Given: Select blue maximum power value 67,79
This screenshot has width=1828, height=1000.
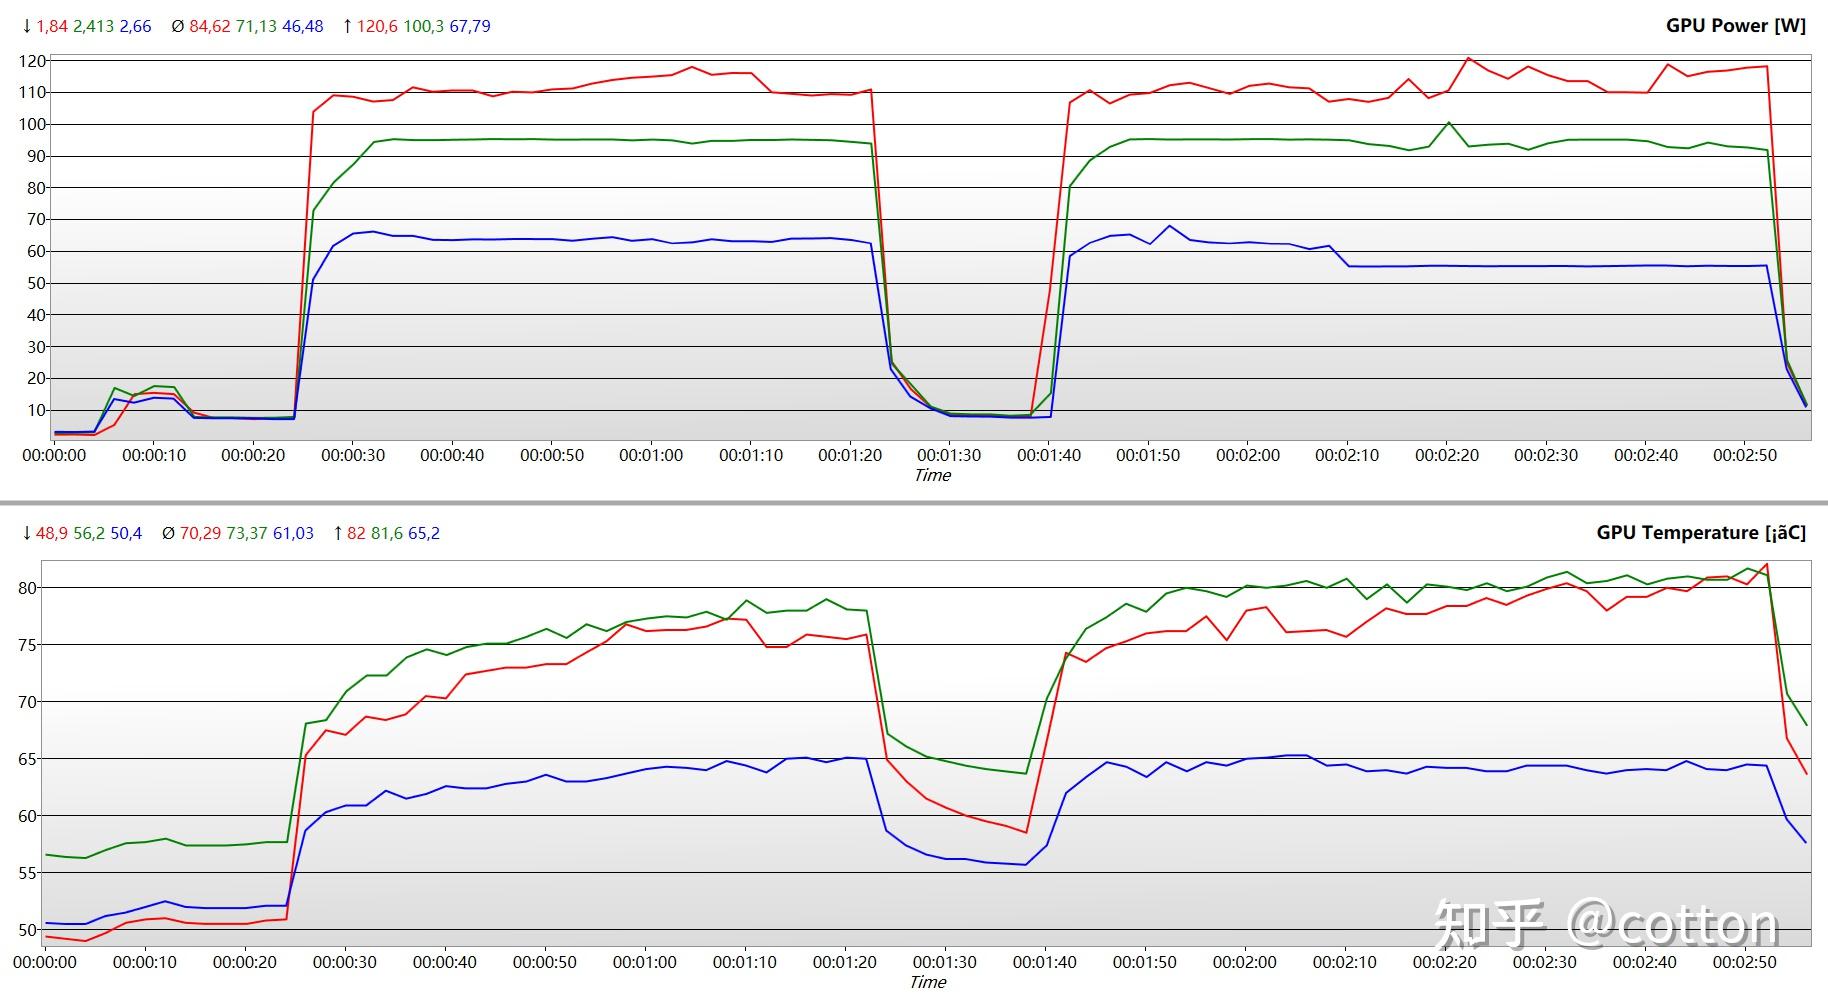Looking at the screenshot, I should tap(470, 27).
